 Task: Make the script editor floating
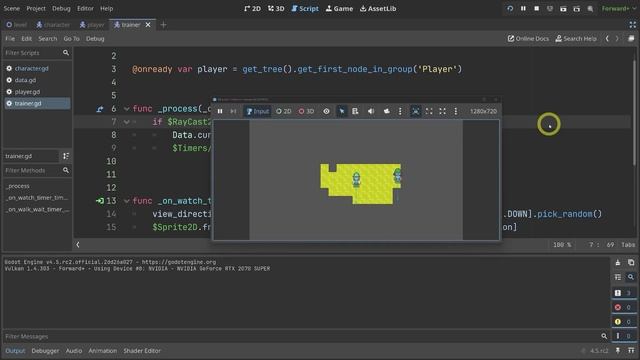[631, 39]
